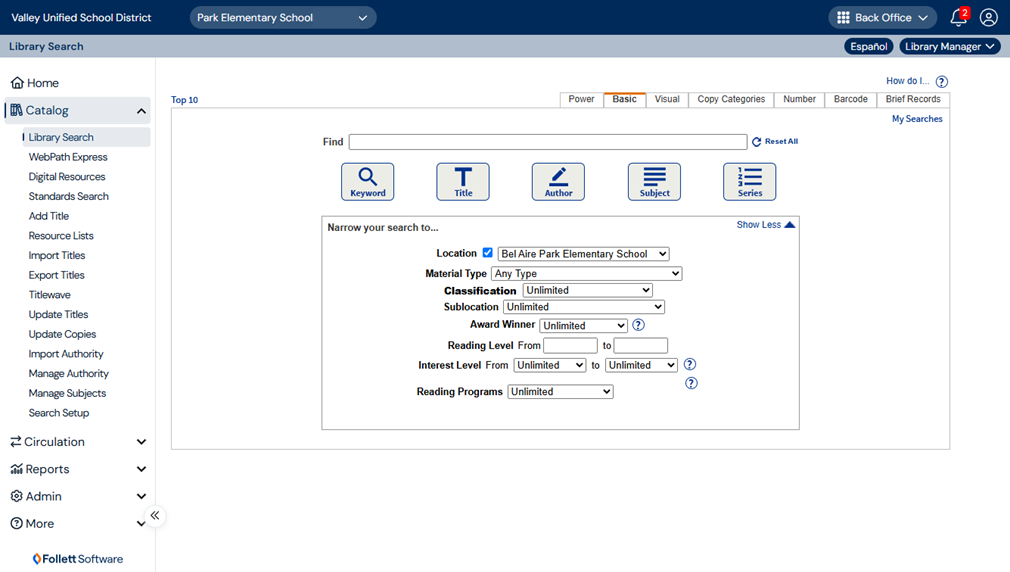Open the Park Elementary School selector
The width and height of the screenshot is (1010, 572).
click(283, 17)
